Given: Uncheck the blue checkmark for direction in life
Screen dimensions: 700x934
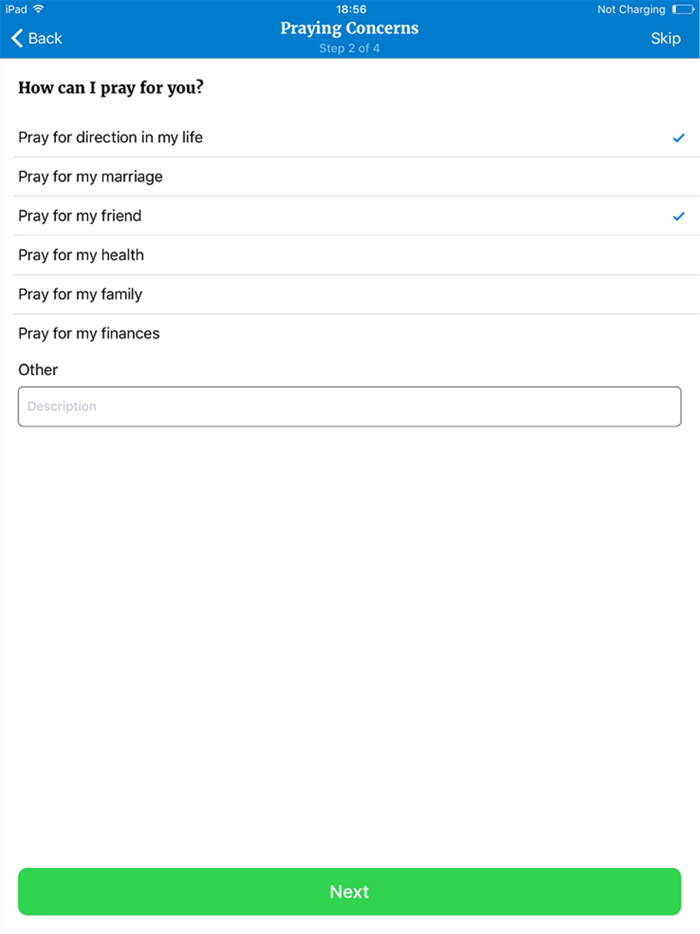Looking at the screenshot, I should [679, 138].
